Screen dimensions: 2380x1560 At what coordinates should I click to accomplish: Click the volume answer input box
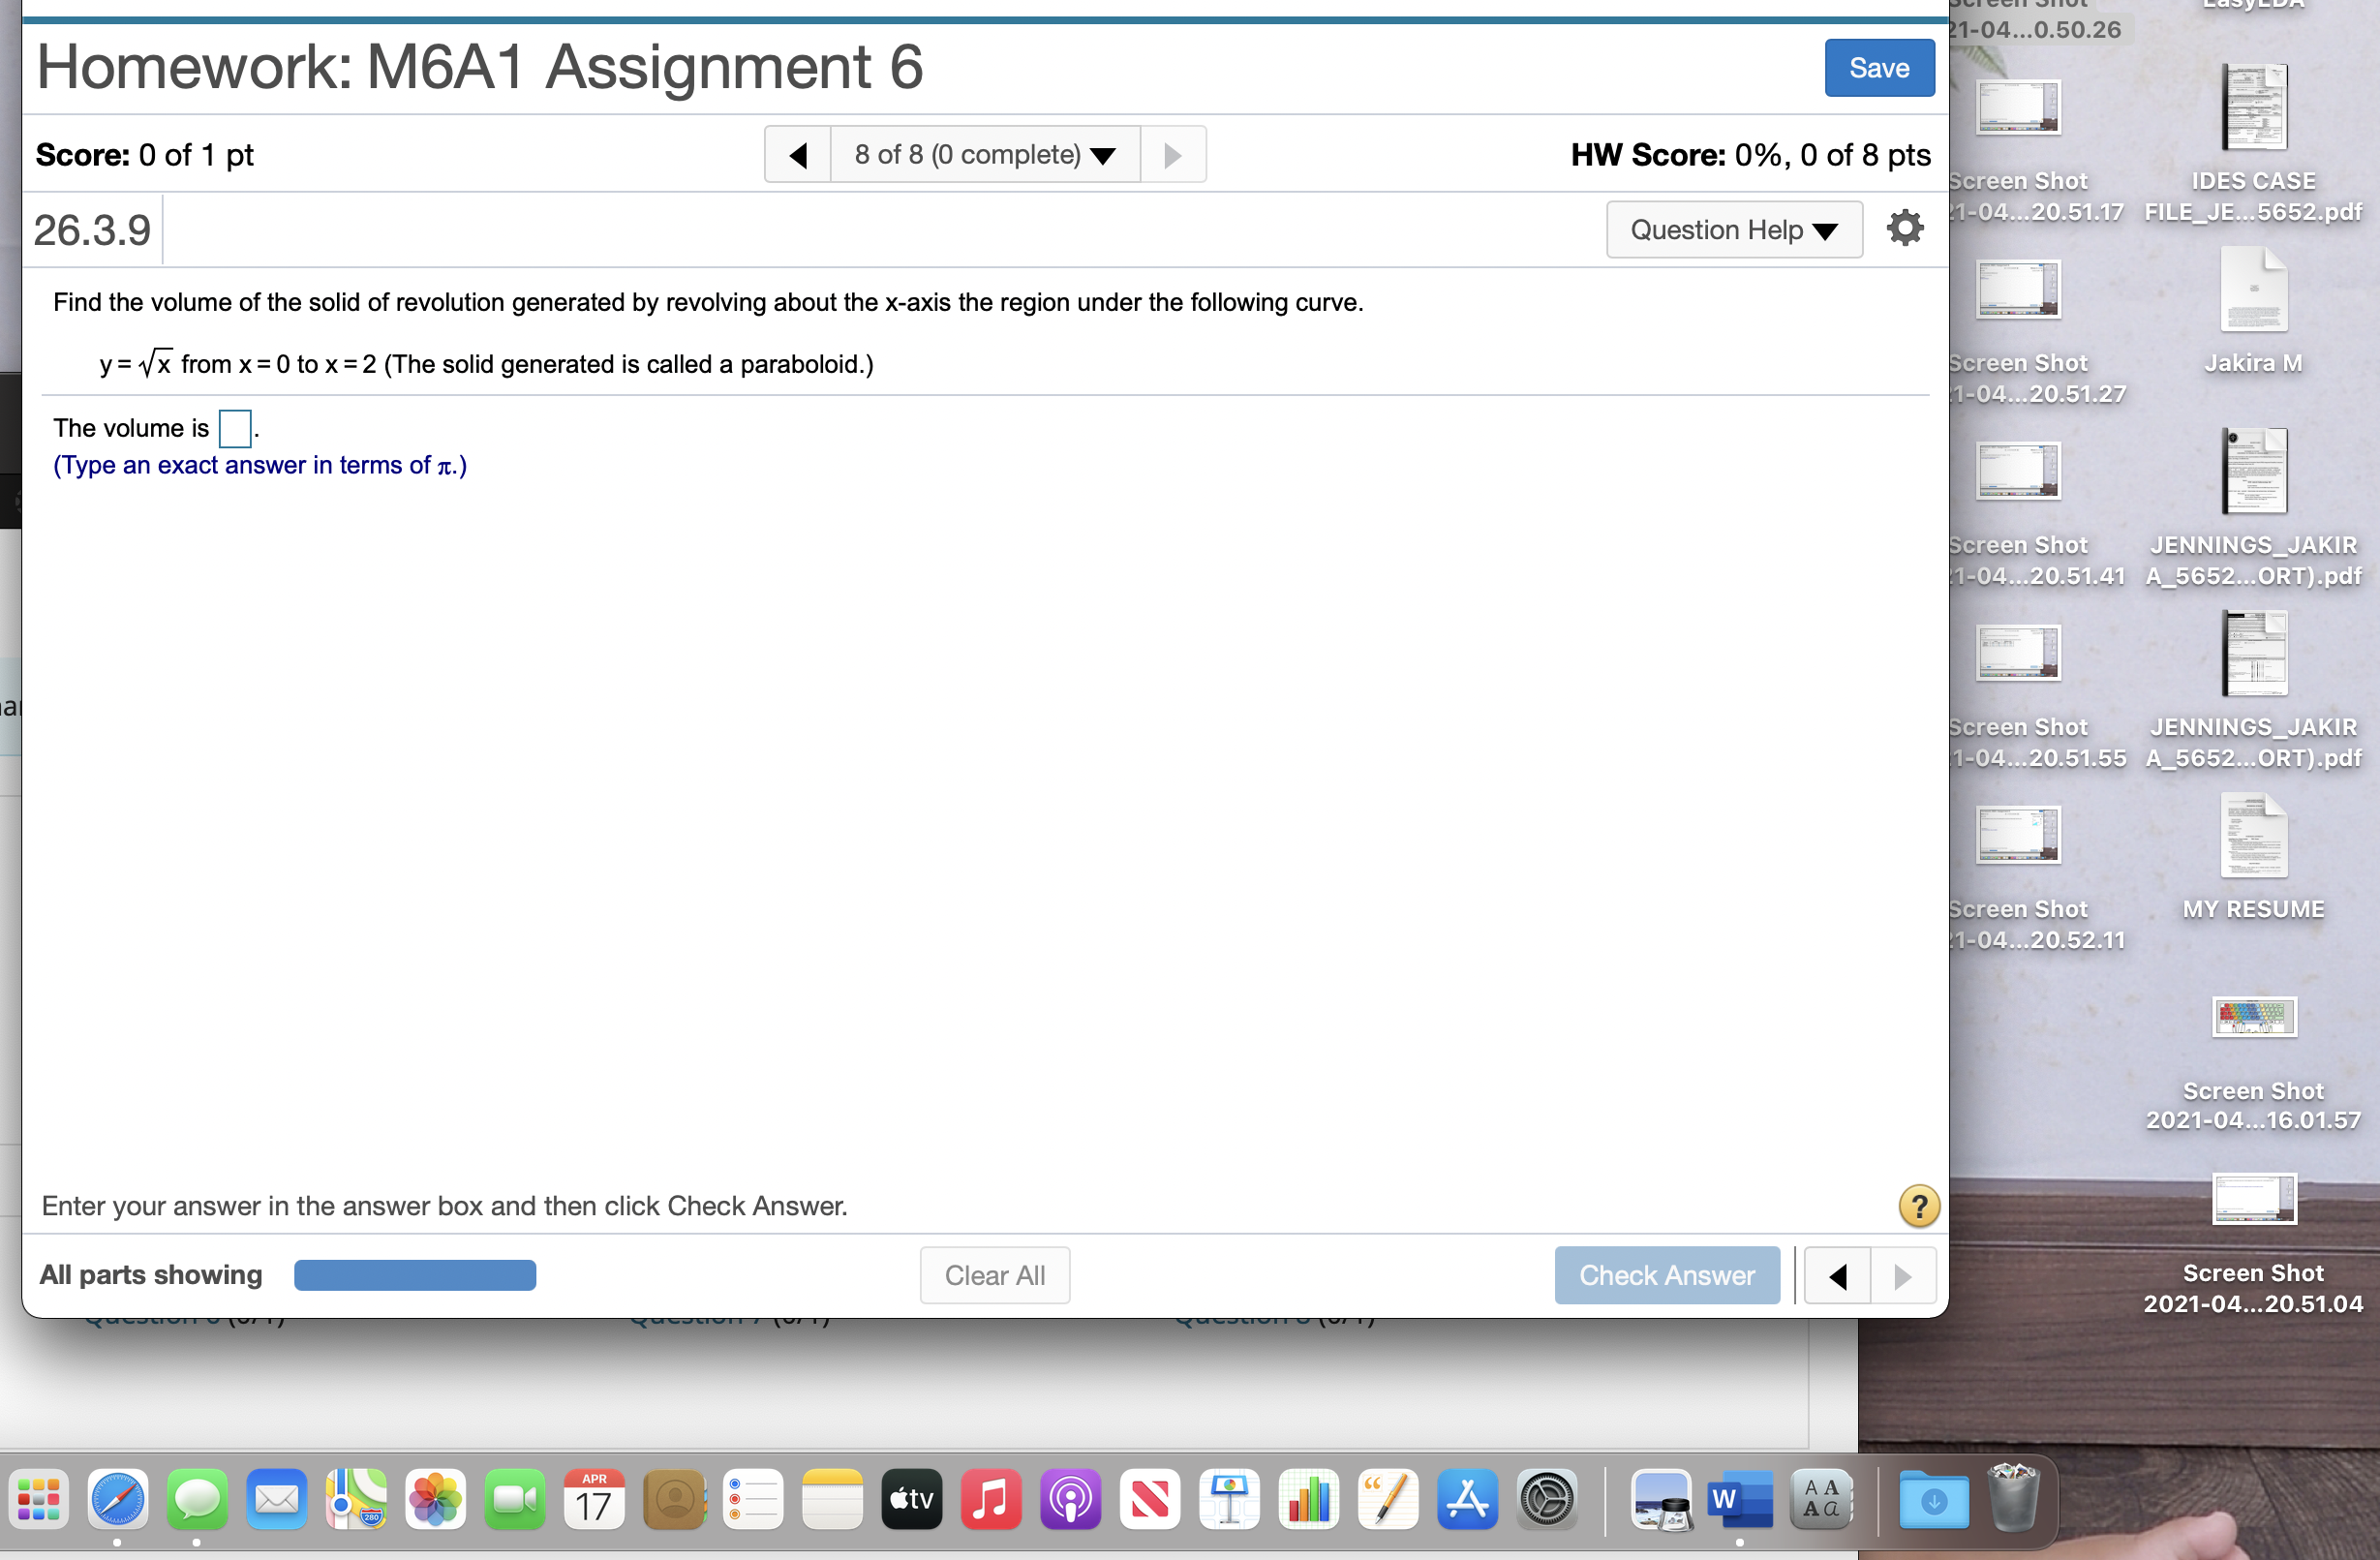(234, 429)
